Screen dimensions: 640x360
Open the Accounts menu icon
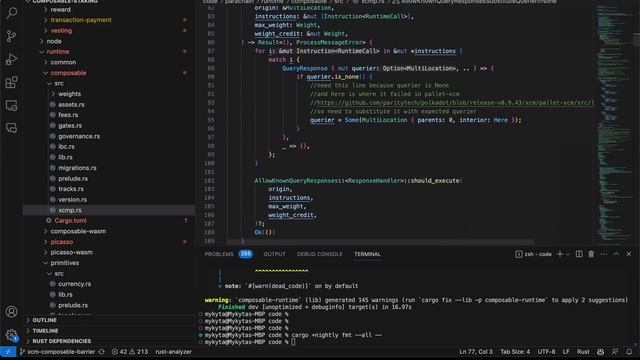click(x=11, y=311)
